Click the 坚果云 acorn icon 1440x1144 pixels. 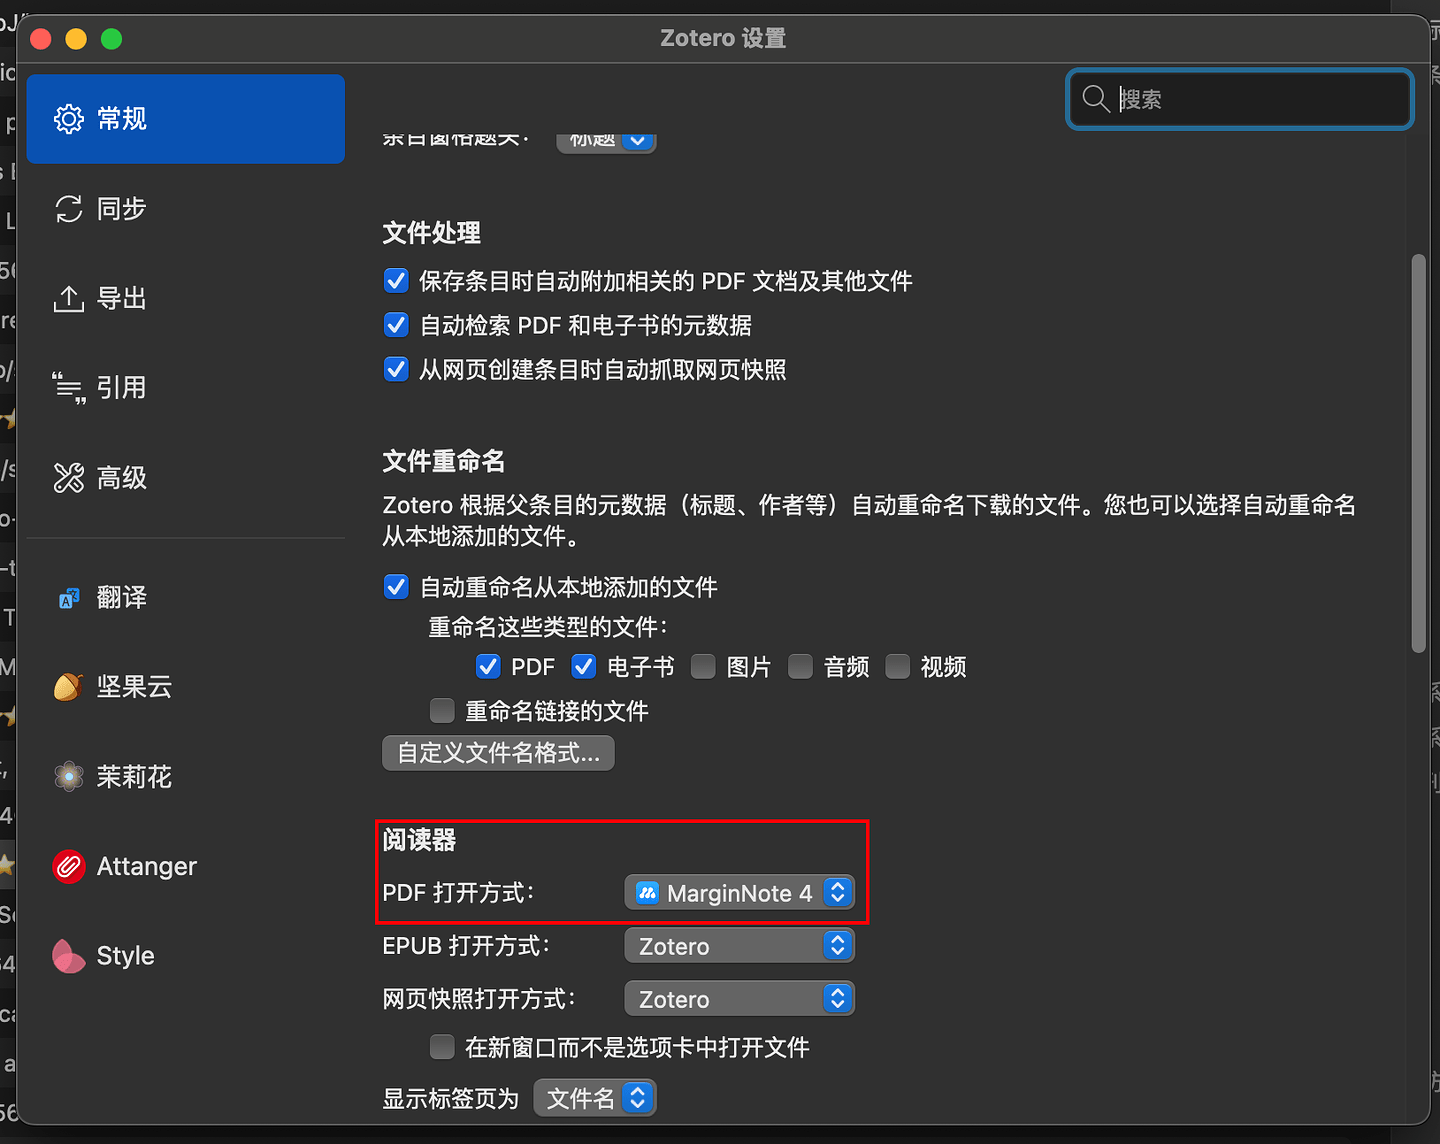[x=69, y=687]
